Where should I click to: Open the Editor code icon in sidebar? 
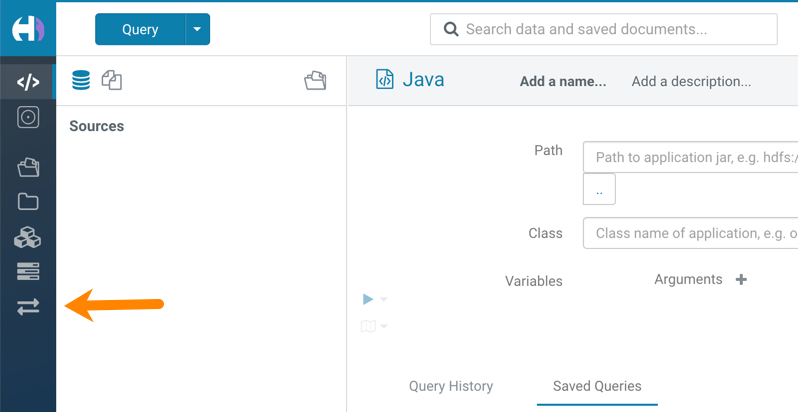(x=28, y=82)
